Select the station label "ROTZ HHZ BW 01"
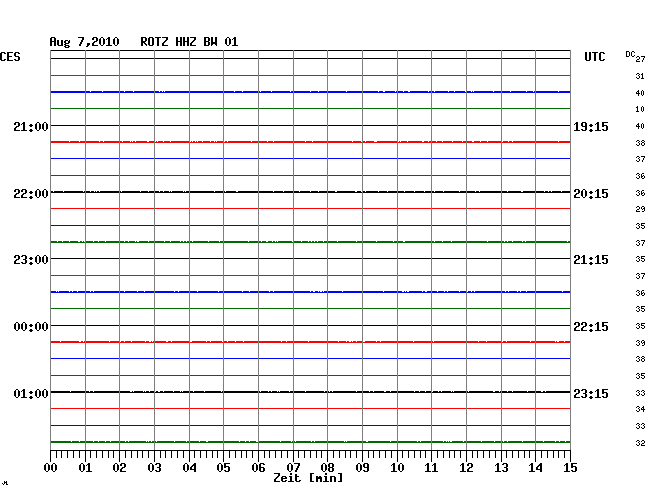Image resolution: width=650 pixels, height=494 pixels. click(x=189, y=42)
